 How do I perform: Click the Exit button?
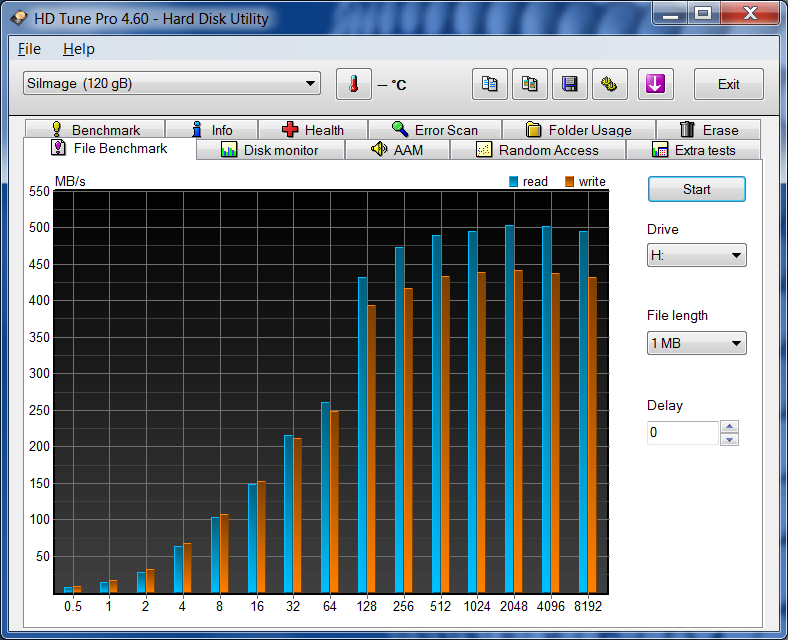(x=728, y=84)
